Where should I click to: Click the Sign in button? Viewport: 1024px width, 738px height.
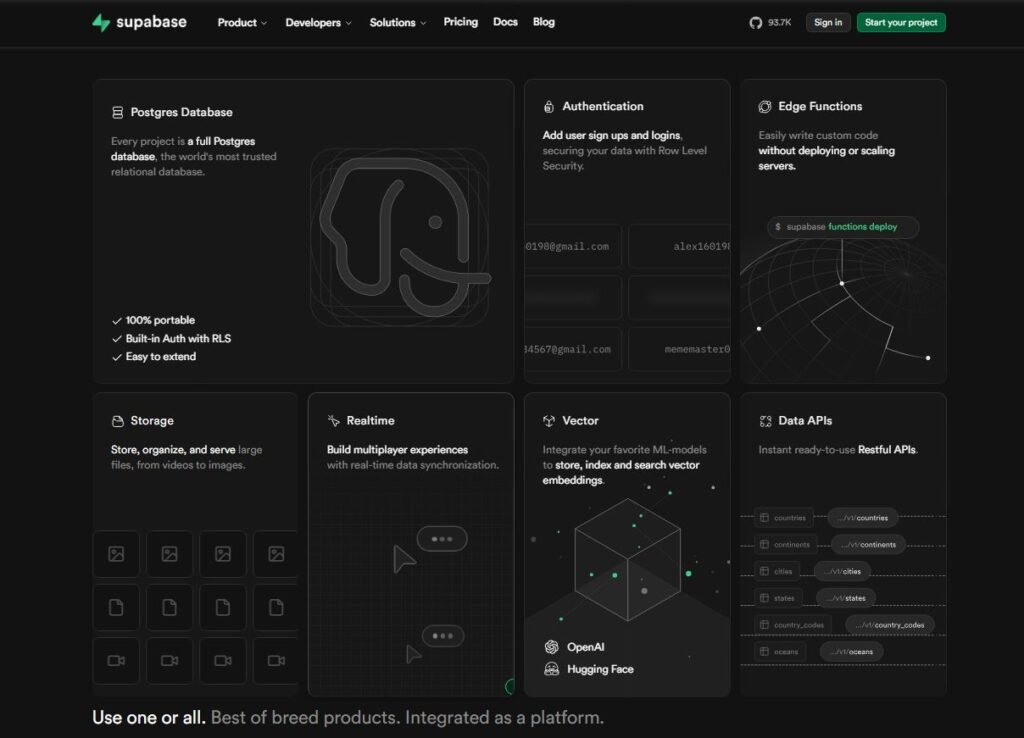pyautogui.click(x=828, y=21)
